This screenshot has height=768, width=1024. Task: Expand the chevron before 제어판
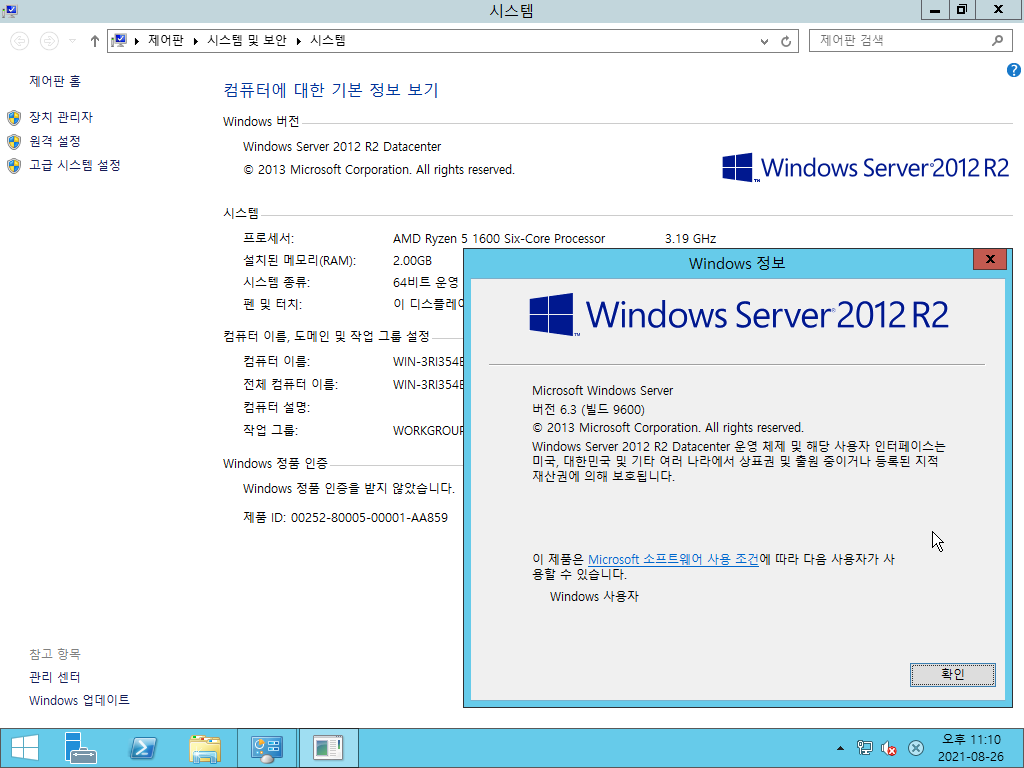tap(137, 41)
